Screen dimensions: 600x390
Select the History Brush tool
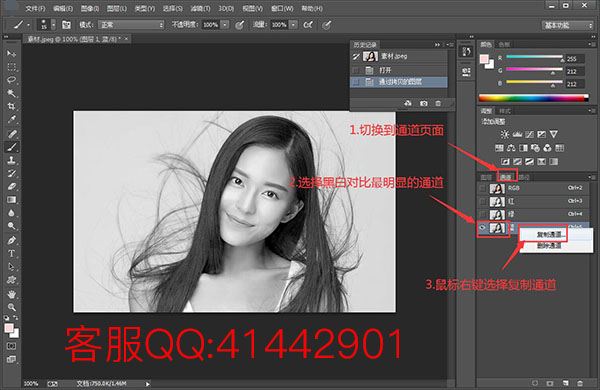[x=11, y=173]
